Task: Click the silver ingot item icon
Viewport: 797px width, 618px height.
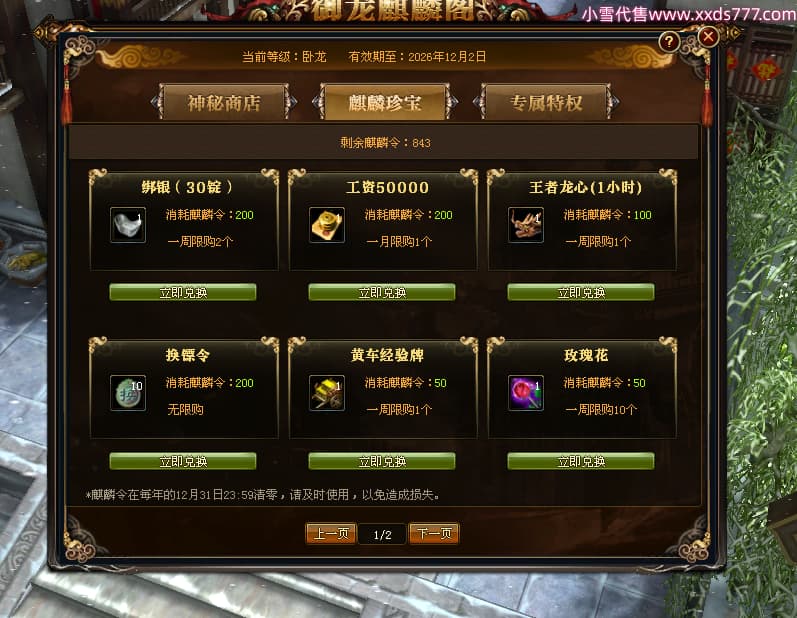Action: [128, 225]
